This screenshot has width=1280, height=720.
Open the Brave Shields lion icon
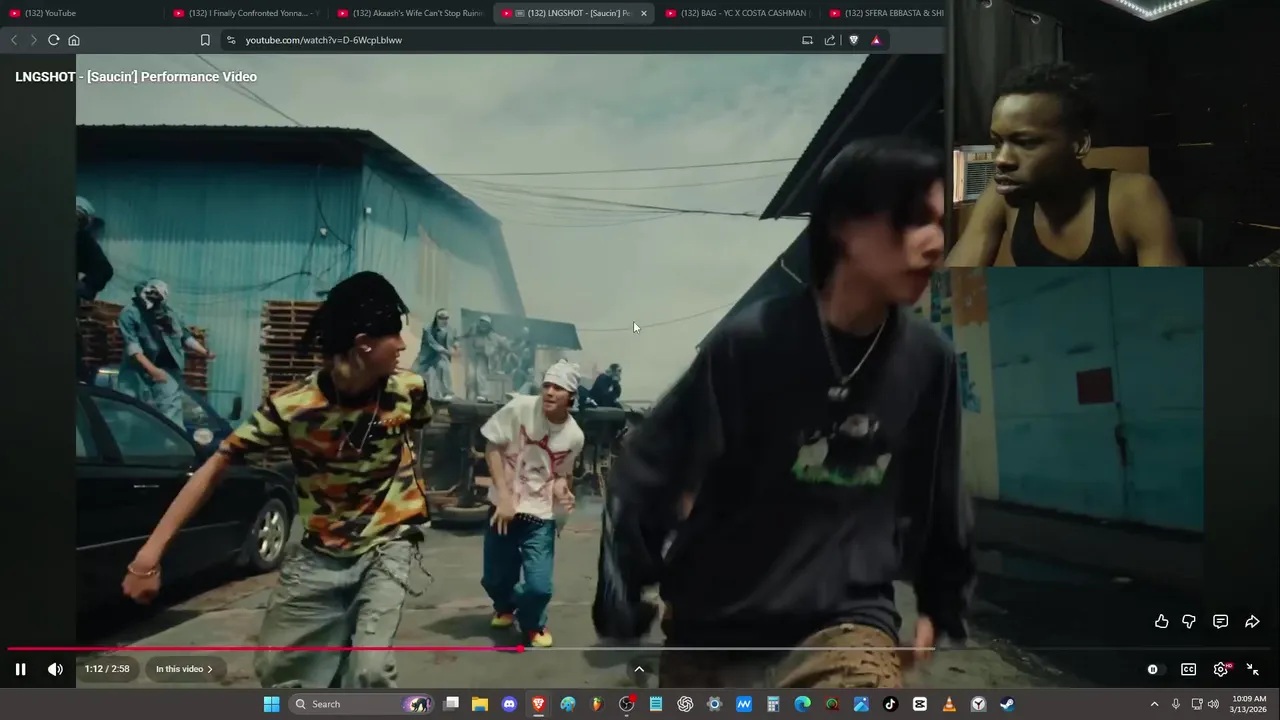[x=853, y=40]
